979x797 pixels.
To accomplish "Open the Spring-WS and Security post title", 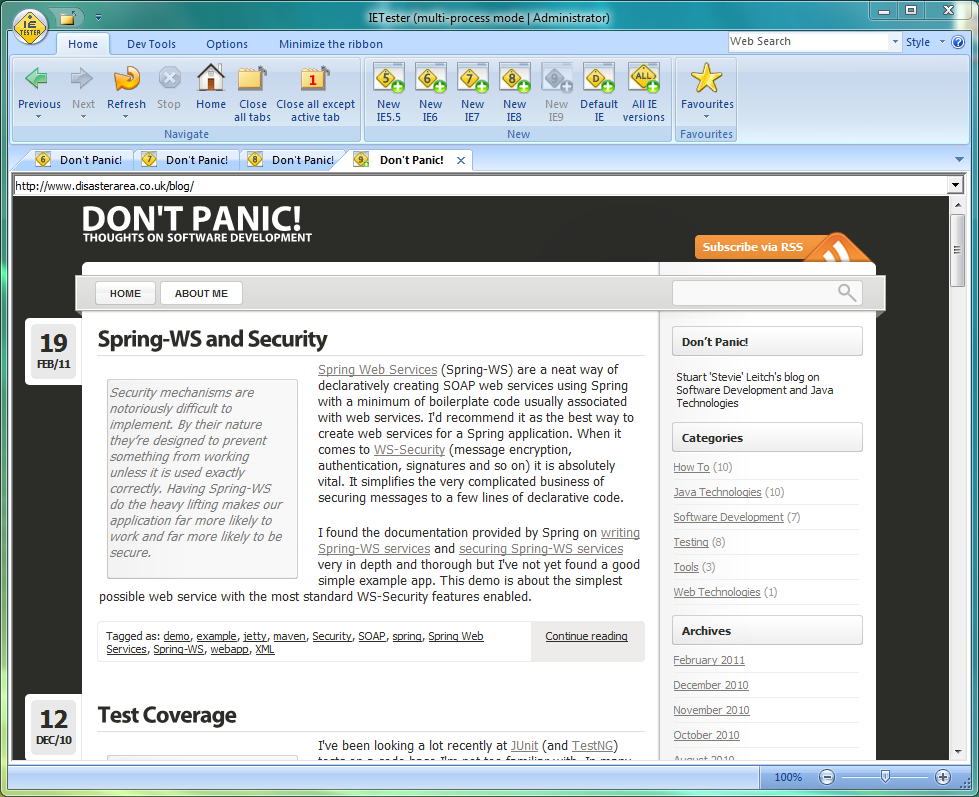I will tap(212, 339).
